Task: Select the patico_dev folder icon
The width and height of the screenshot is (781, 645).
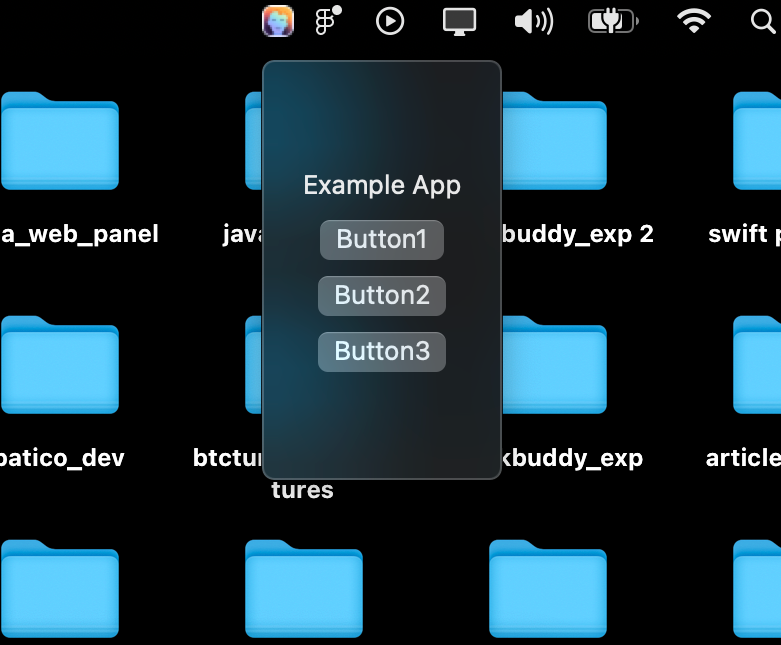Action: (60, 365)
